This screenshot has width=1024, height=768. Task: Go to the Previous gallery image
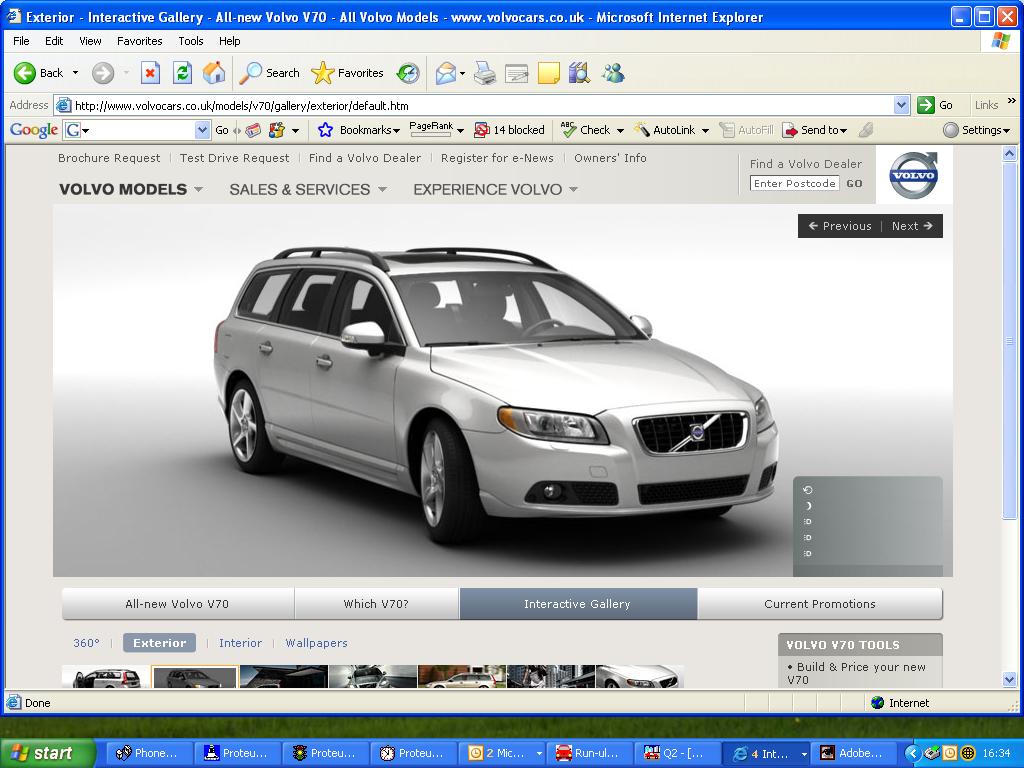(840, 226)
